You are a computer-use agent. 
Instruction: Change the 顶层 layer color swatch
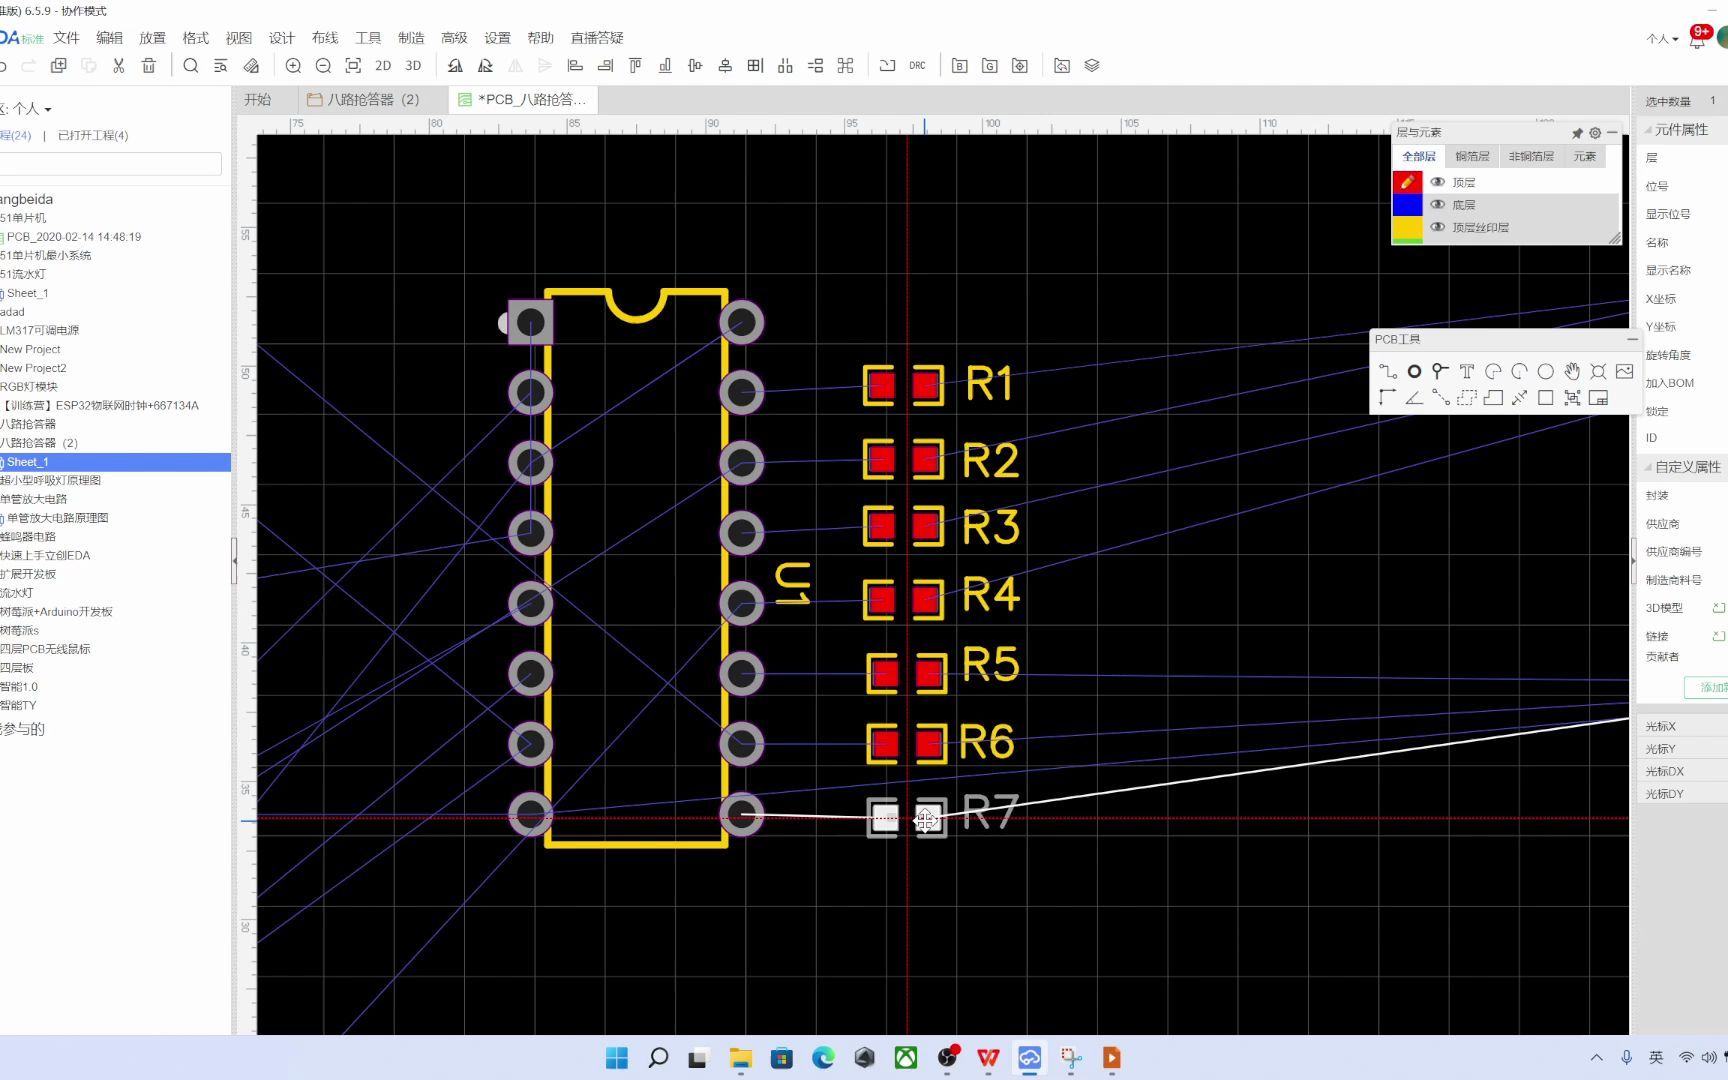click(x=1407, y=182)
